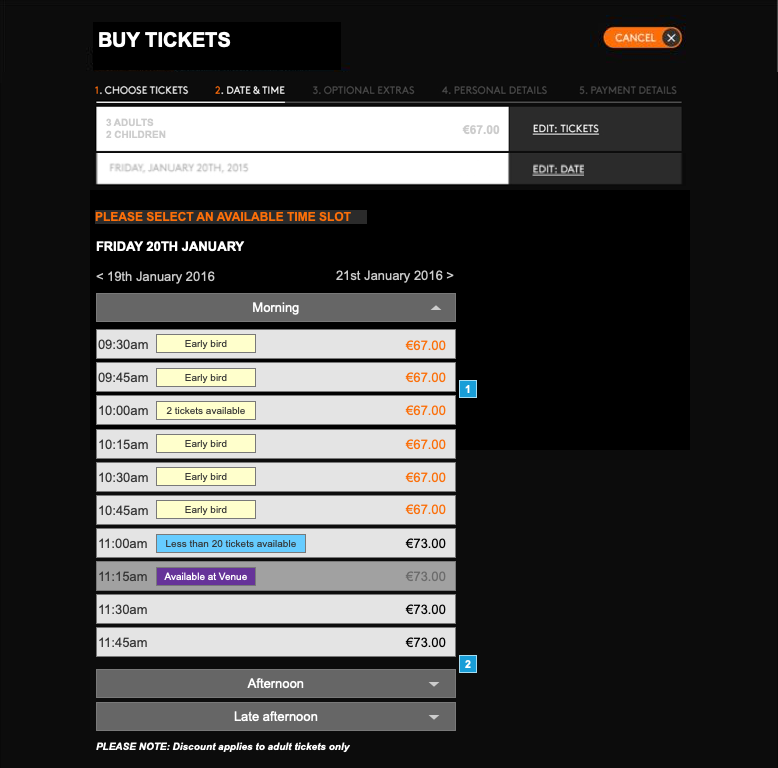778x768 pixels.
Task: Choose the 10:00am time slot
Action: (276, 411)
